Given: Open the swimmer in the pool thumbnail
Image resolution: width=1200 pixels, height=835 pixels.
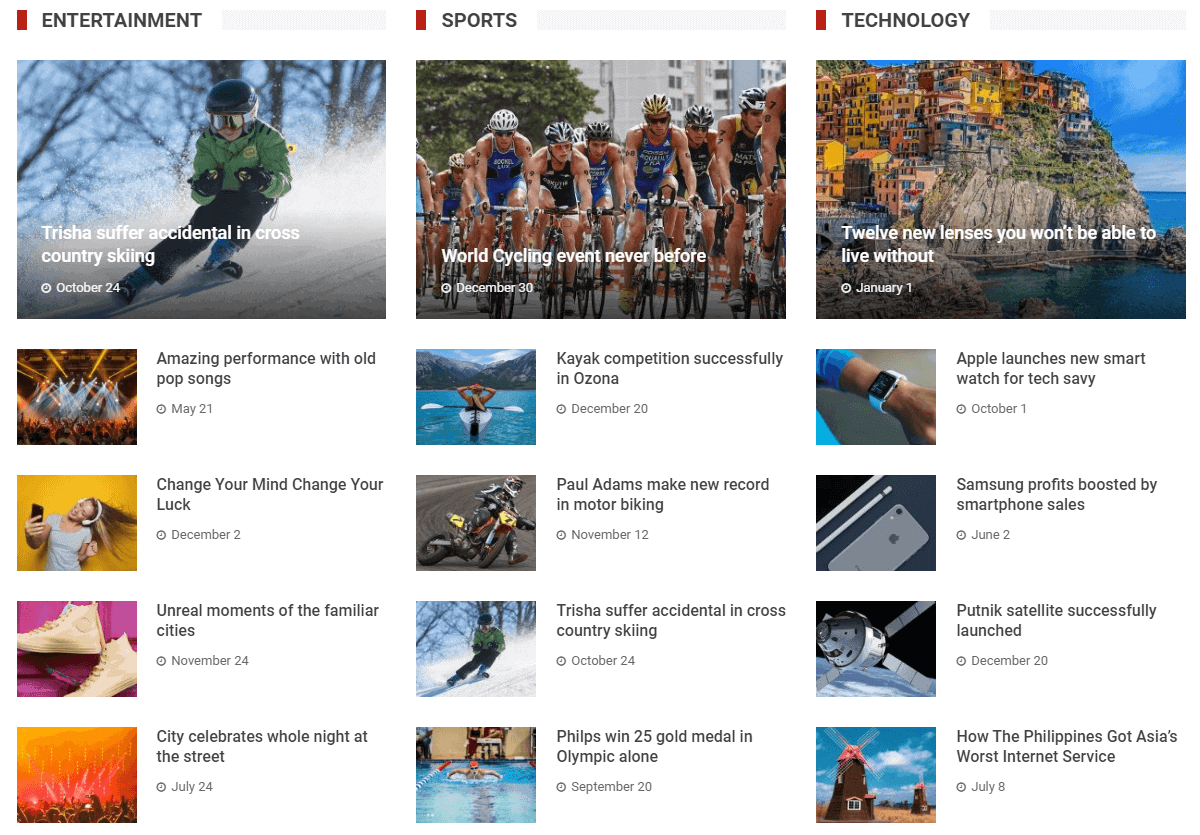Looking at the screenshot, I should pos(476,775).
